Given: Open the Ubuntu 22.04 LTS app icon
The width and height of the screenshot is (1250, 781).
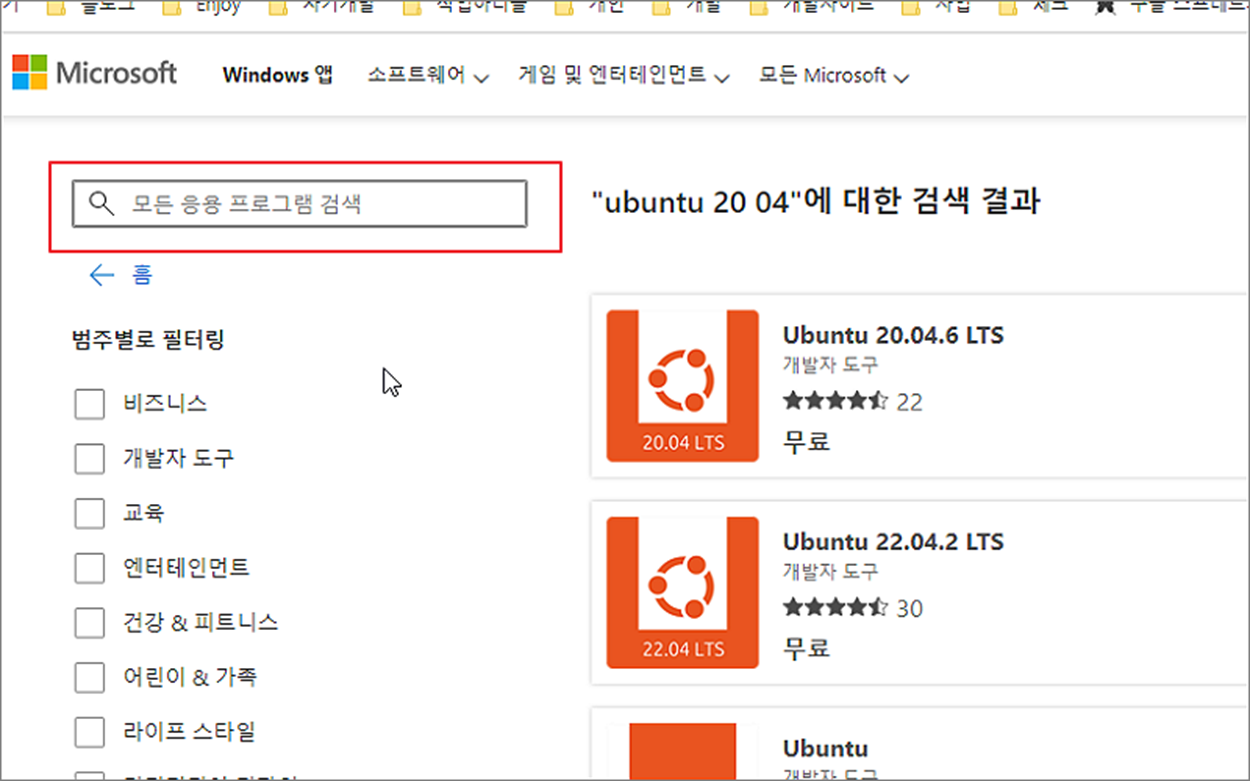Looking at the screenshot, I should tap(683, 593).
